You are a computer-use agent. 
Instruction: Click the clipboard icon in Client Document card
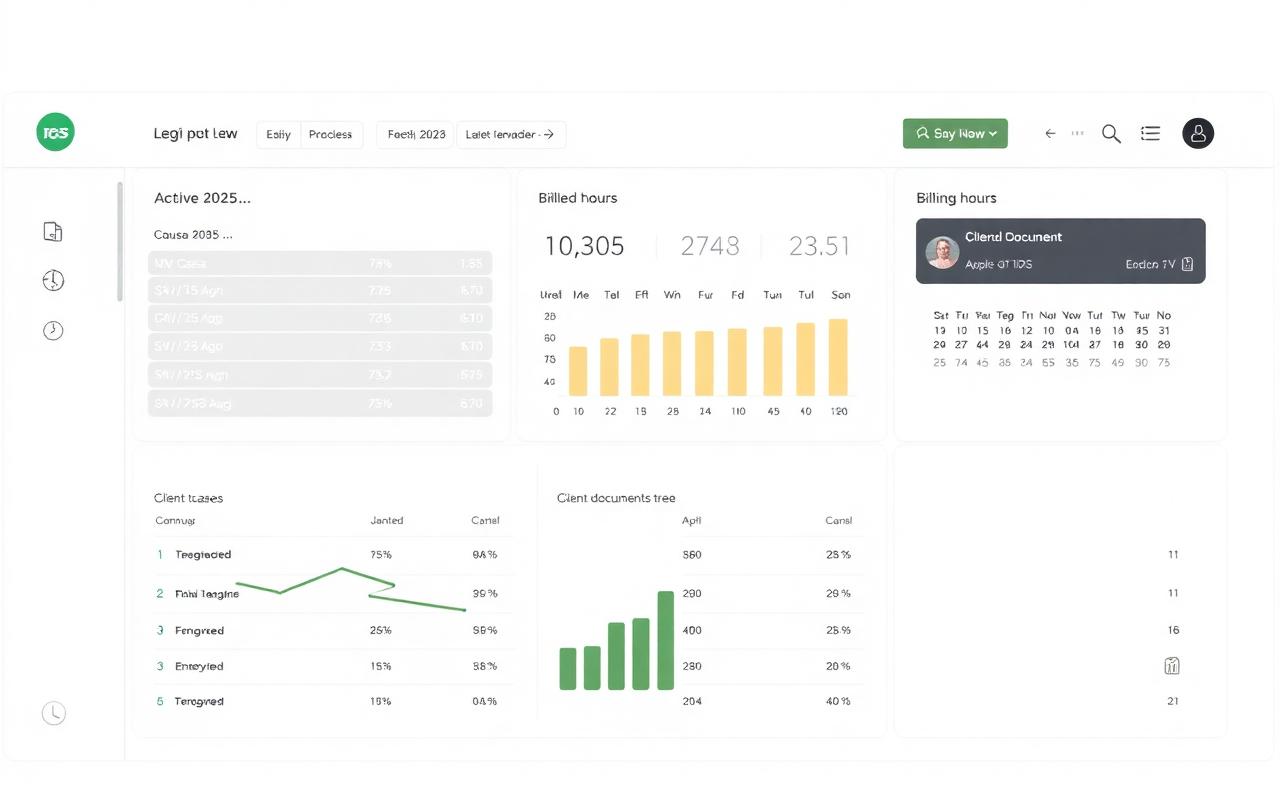point(1187,264)
